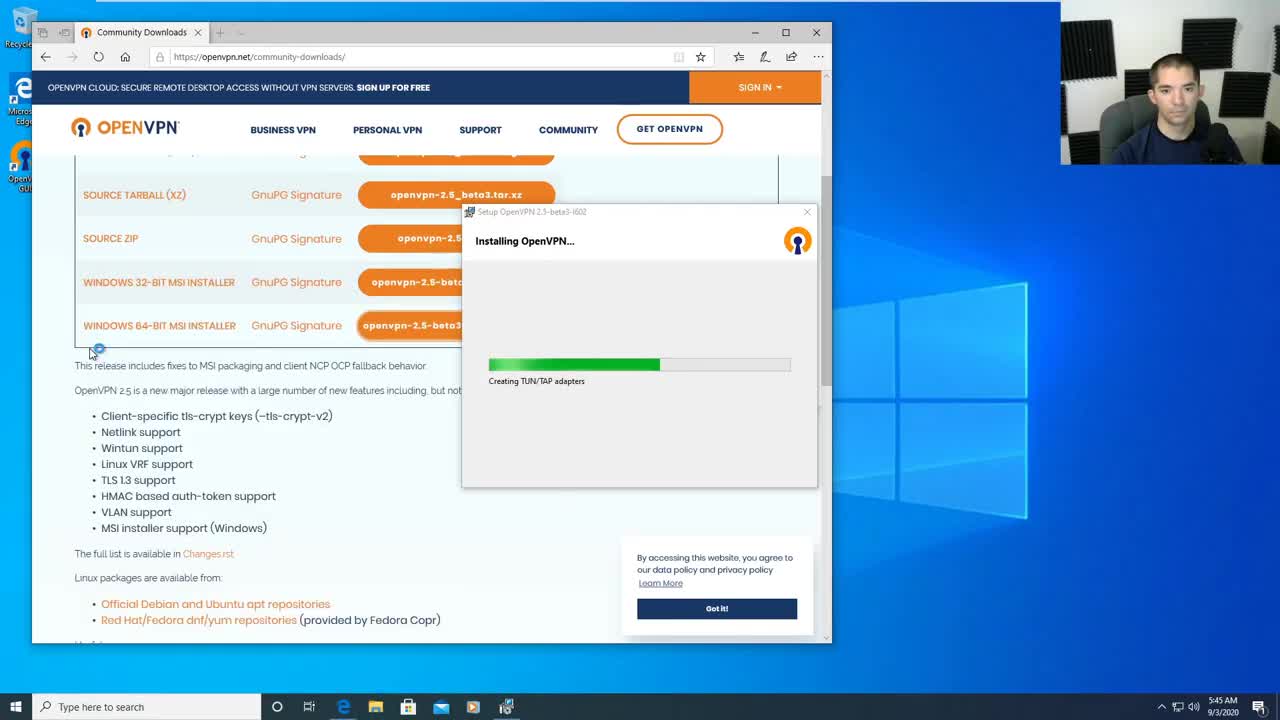Download the SOURCE ZIP openvpn file
The width and height of the screenshot is (1280, 720).
point(410,238)
